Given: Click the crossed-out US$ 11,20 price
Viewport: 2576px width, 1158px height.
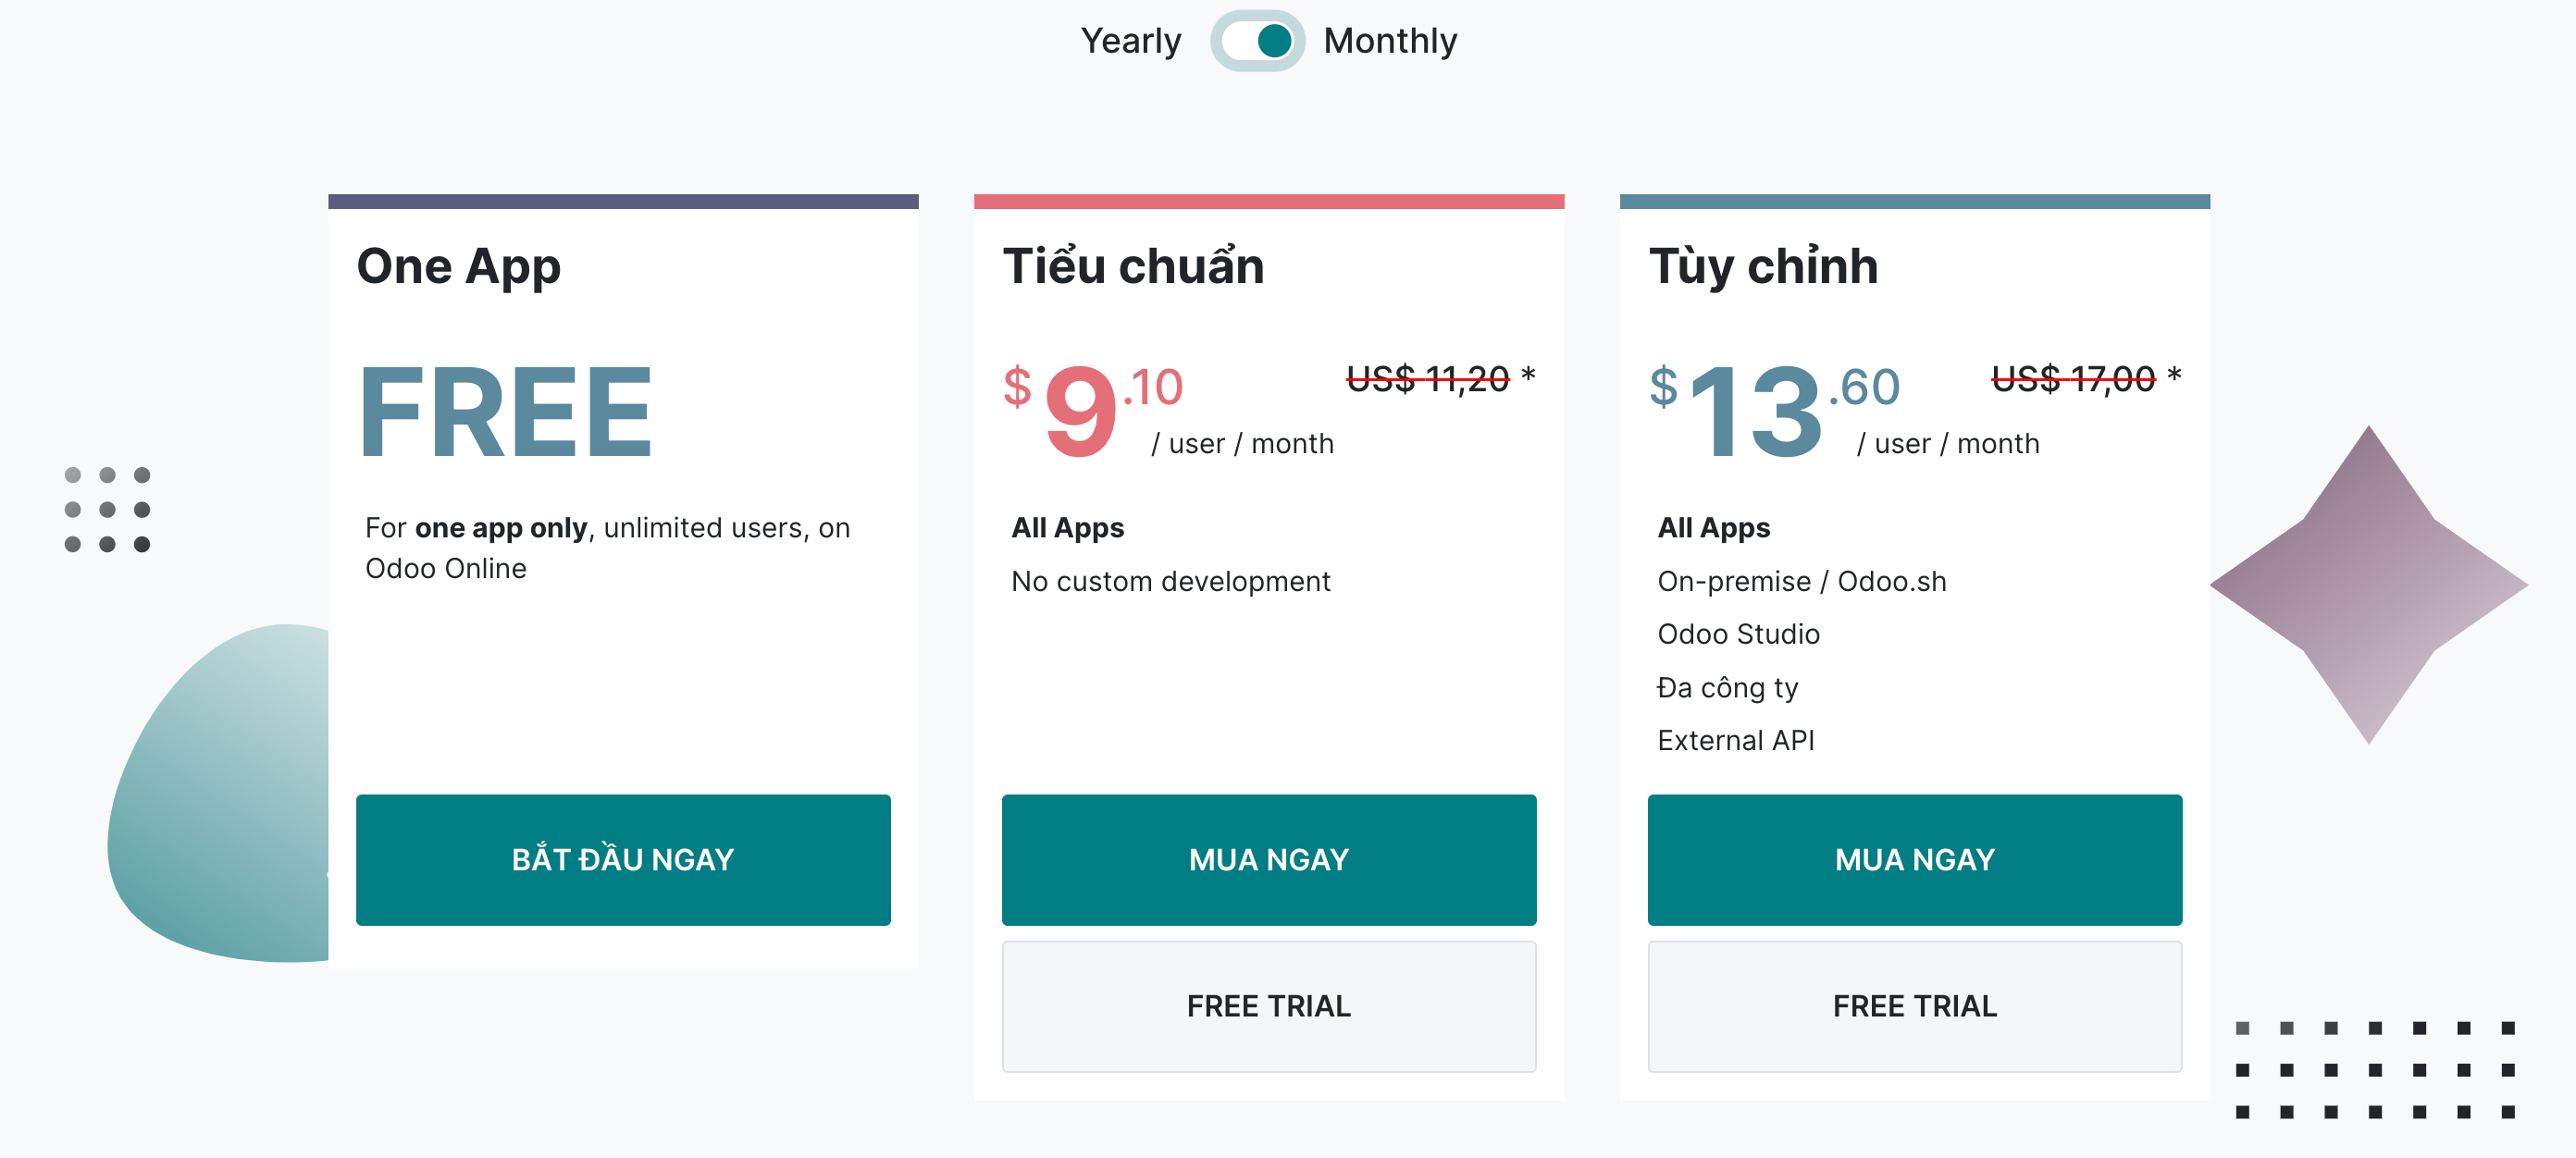Looking at the screenshot, I should [x=1427, y=378].
